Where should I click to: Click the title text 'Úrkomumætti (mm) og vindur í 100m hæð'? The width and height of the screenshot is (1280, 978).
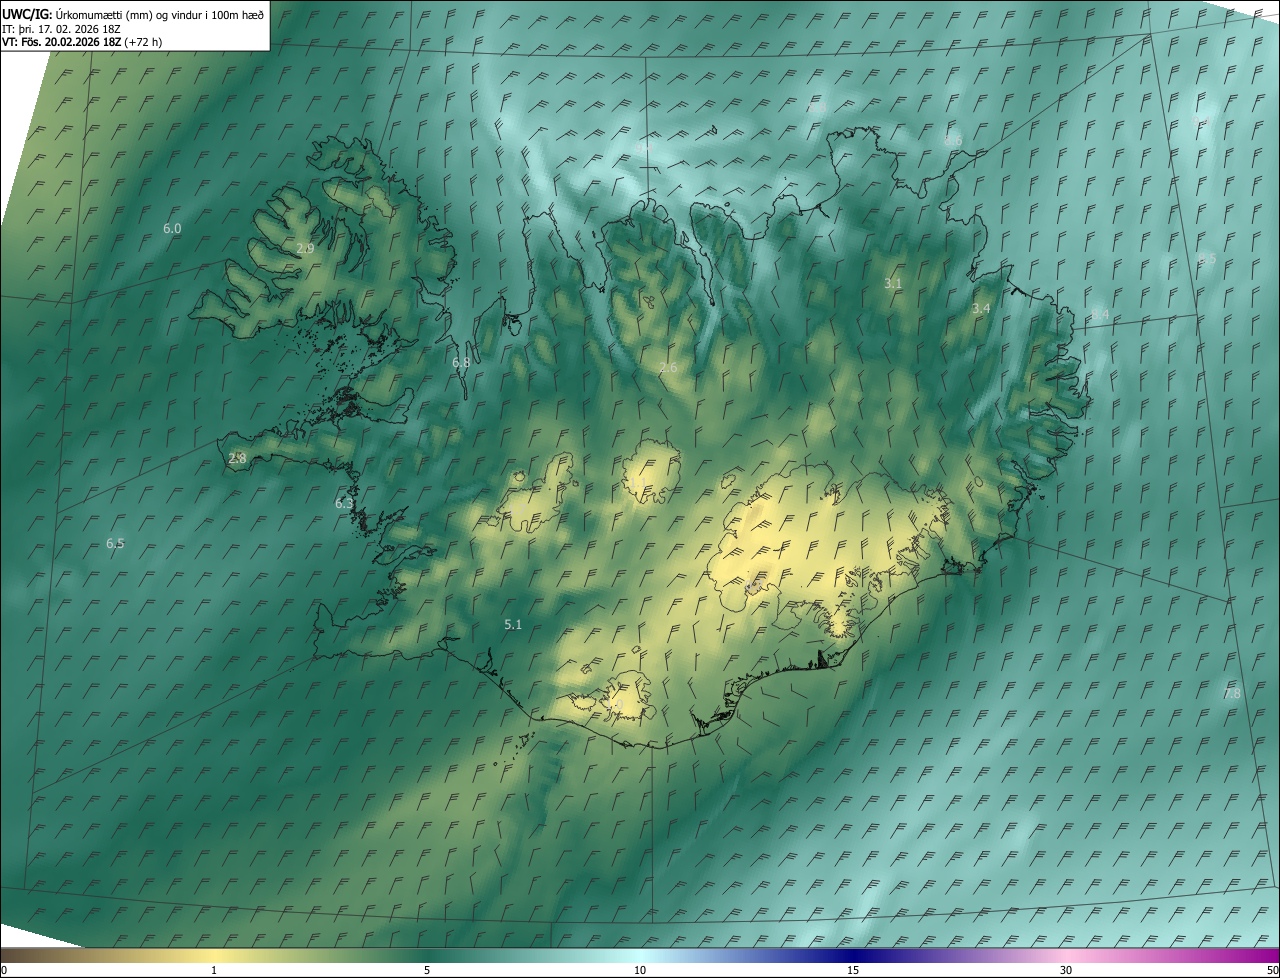tap(159, 14)
